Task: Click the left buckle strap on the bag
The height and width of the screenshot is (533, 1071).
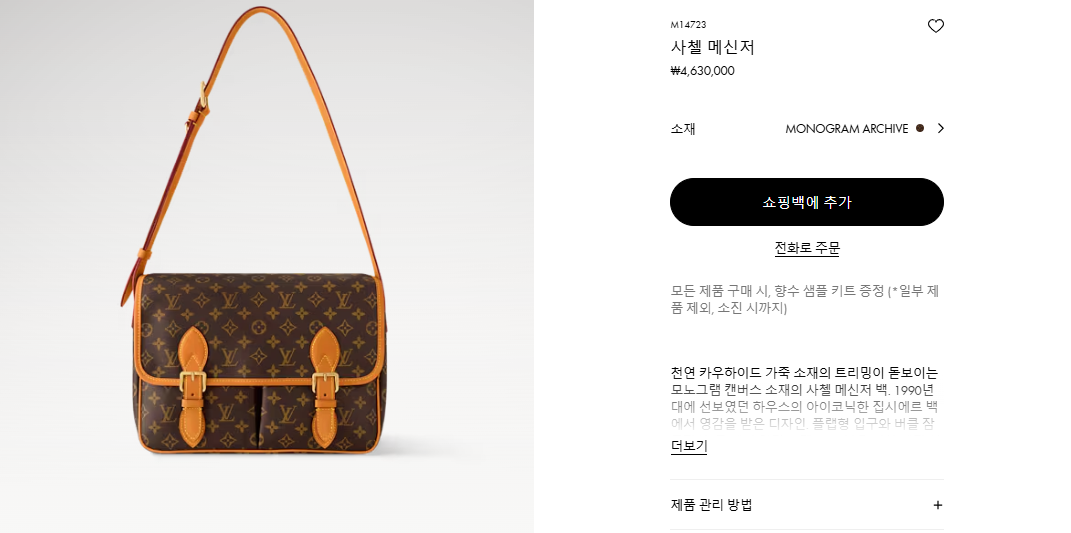Action: click(193, 387)
